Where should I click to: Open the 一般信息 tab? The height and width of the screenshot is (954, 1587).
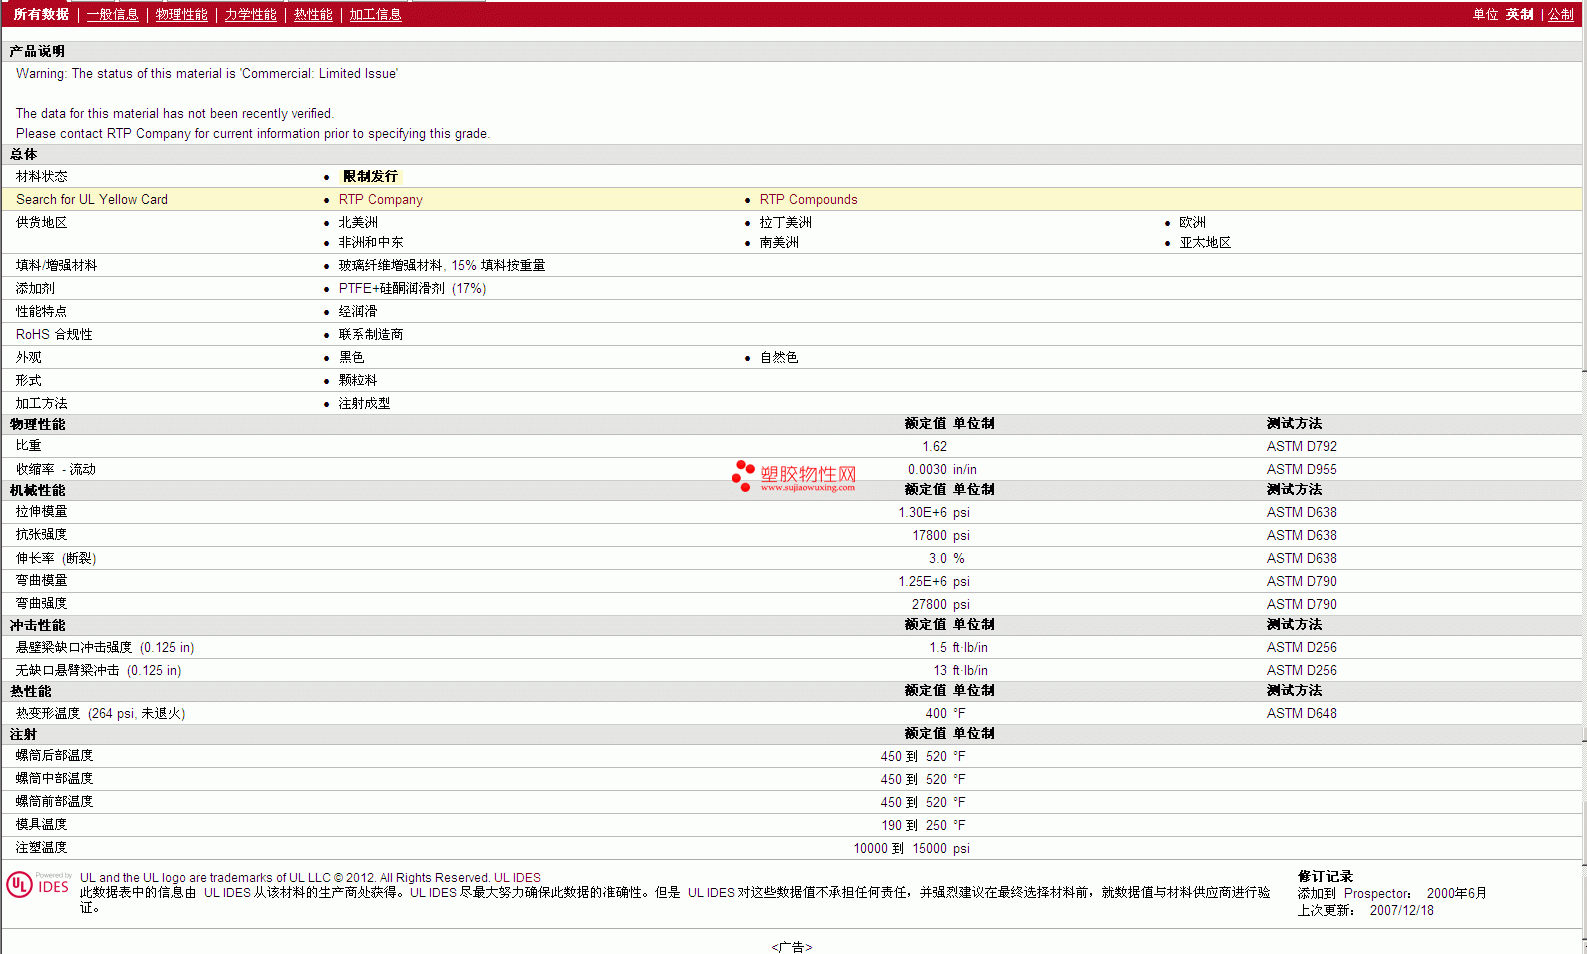click(112, 14)
